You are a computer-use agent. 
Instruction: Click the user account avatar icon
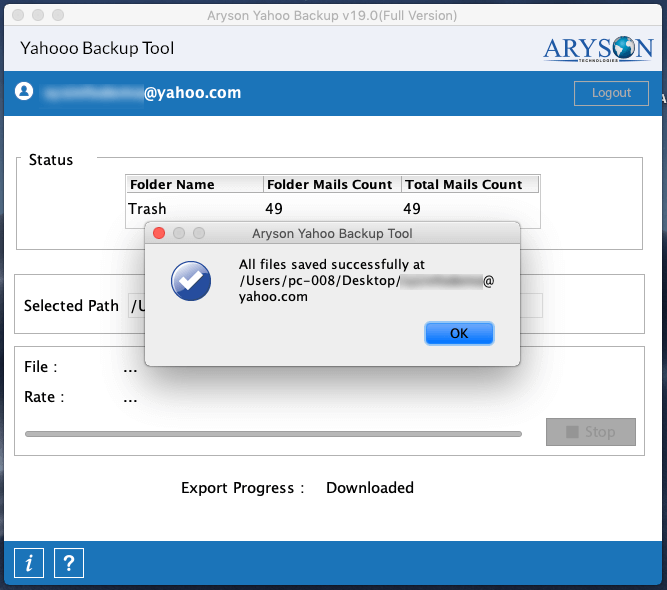(24, 91)
